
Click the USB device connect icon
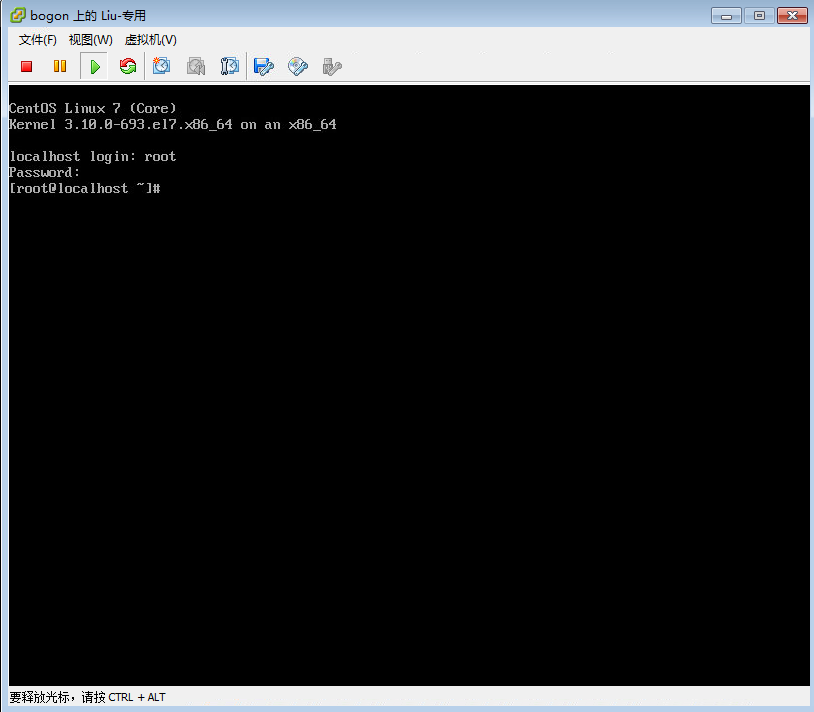pyautogui.click(x=332, y=66)
